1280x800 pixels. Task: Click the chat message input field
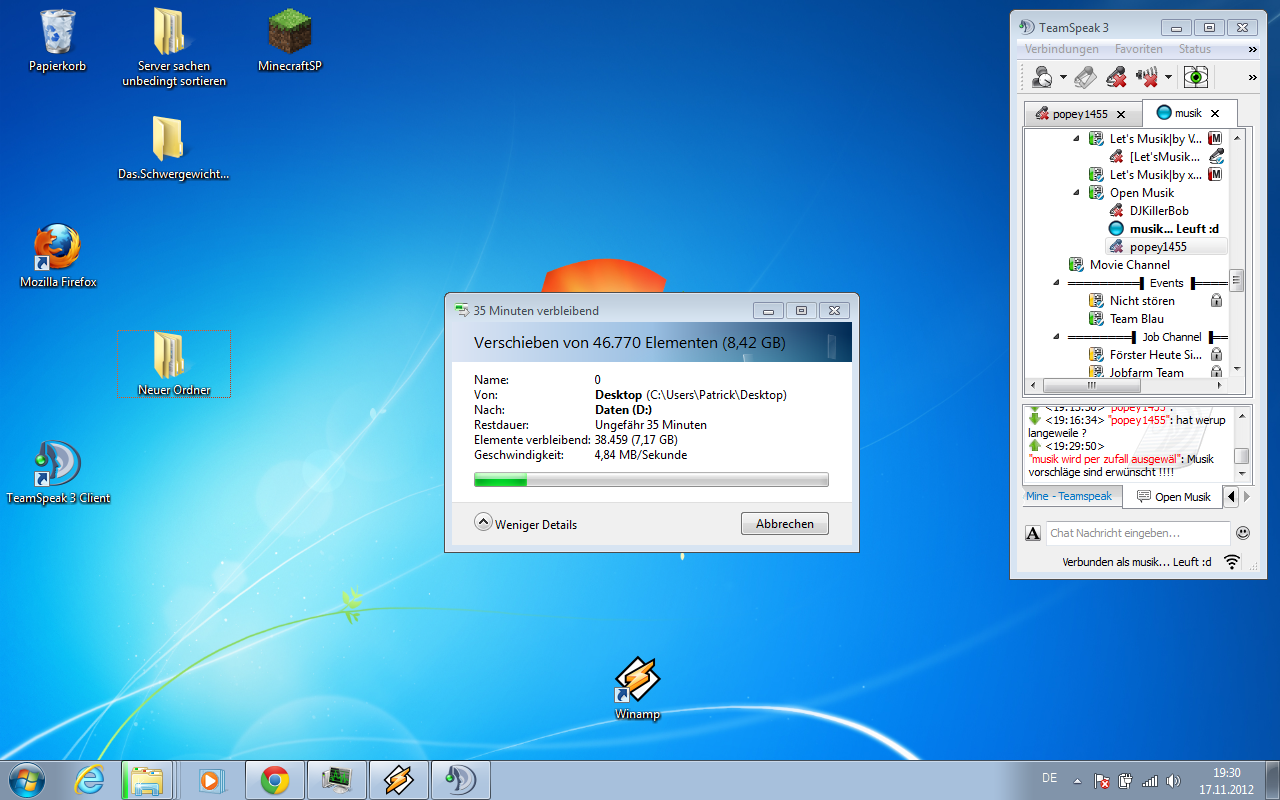[x=1137, y=533]
